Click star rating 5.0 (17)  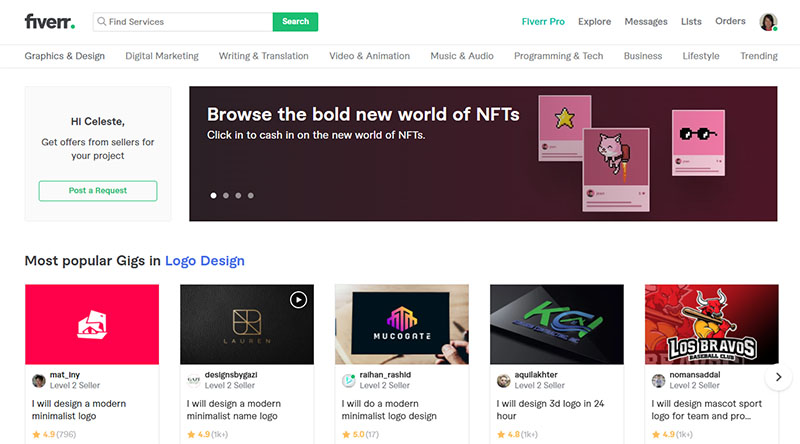(360, 434)
